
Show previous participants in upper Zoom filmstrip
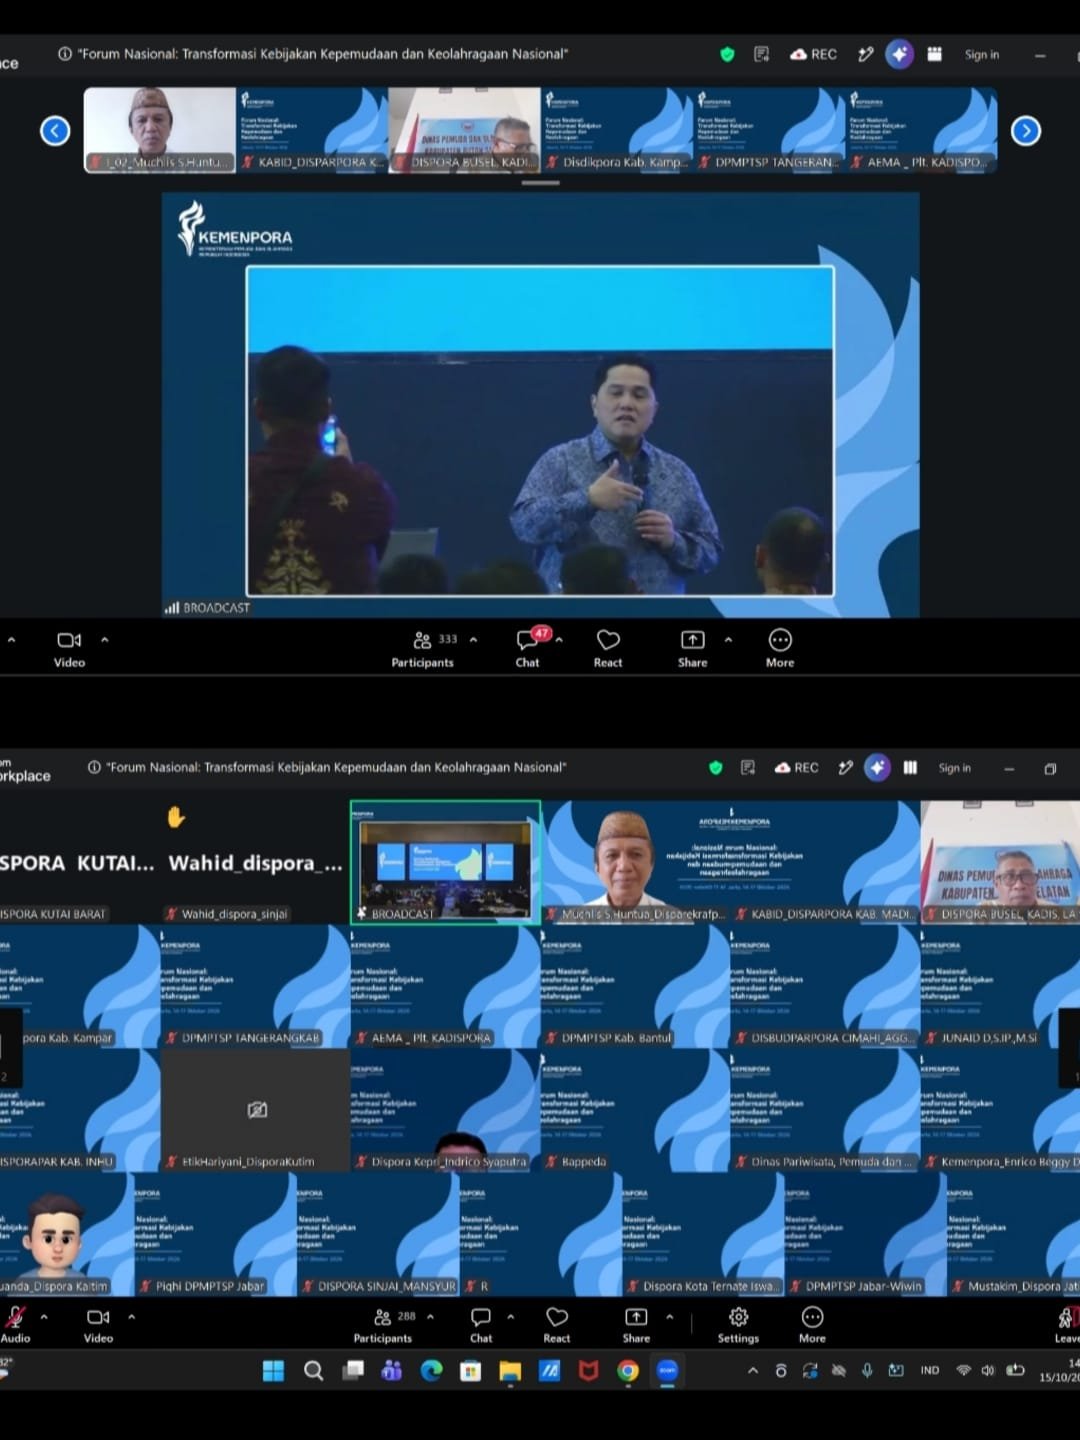pos(55,131)
